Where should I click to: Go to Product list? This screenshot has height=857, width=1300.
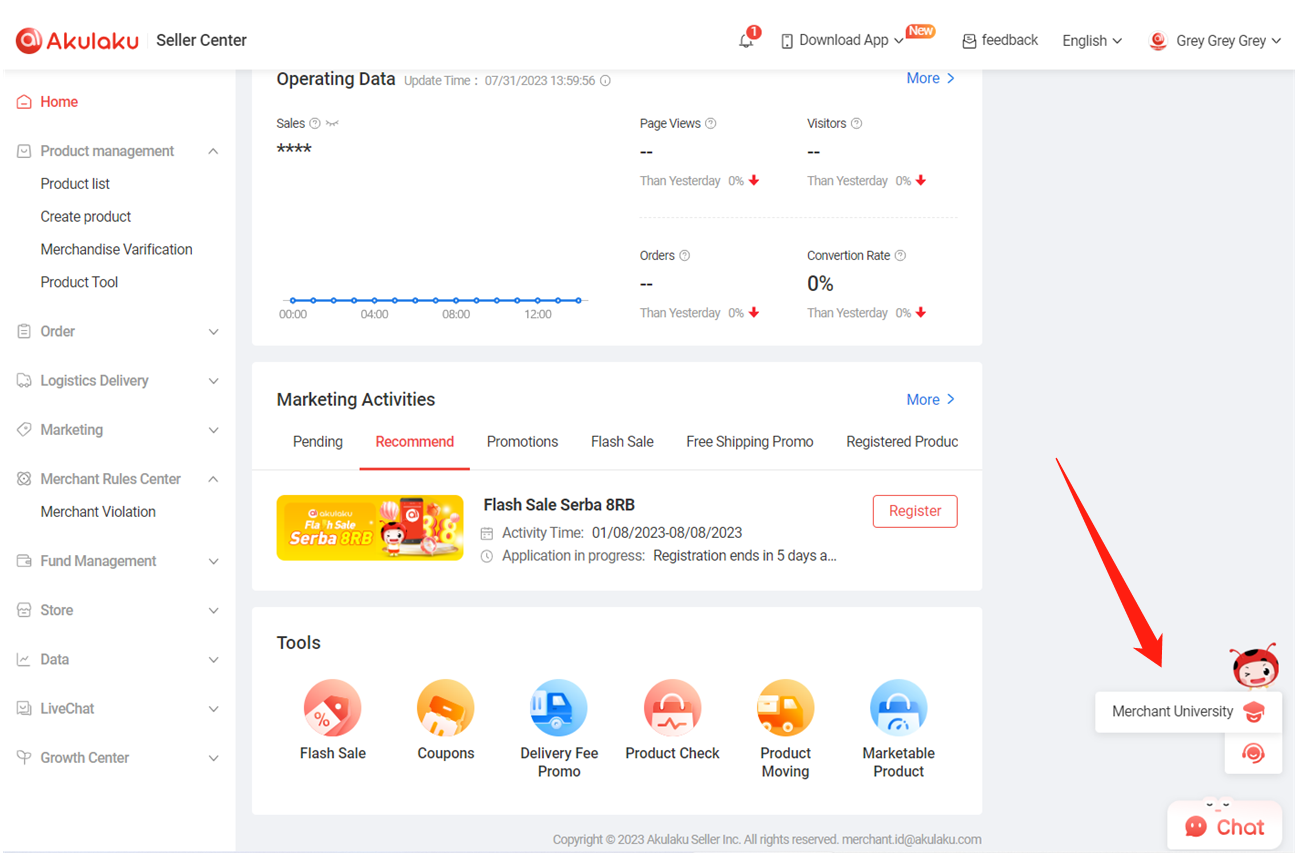click(75, 184)
